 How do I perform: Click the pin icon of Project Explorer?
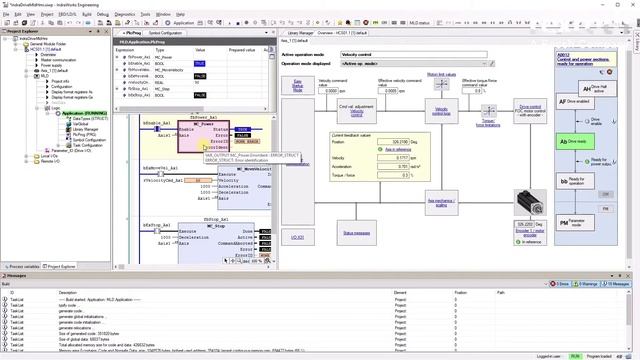pyautogui.click(x=98, y=31)
